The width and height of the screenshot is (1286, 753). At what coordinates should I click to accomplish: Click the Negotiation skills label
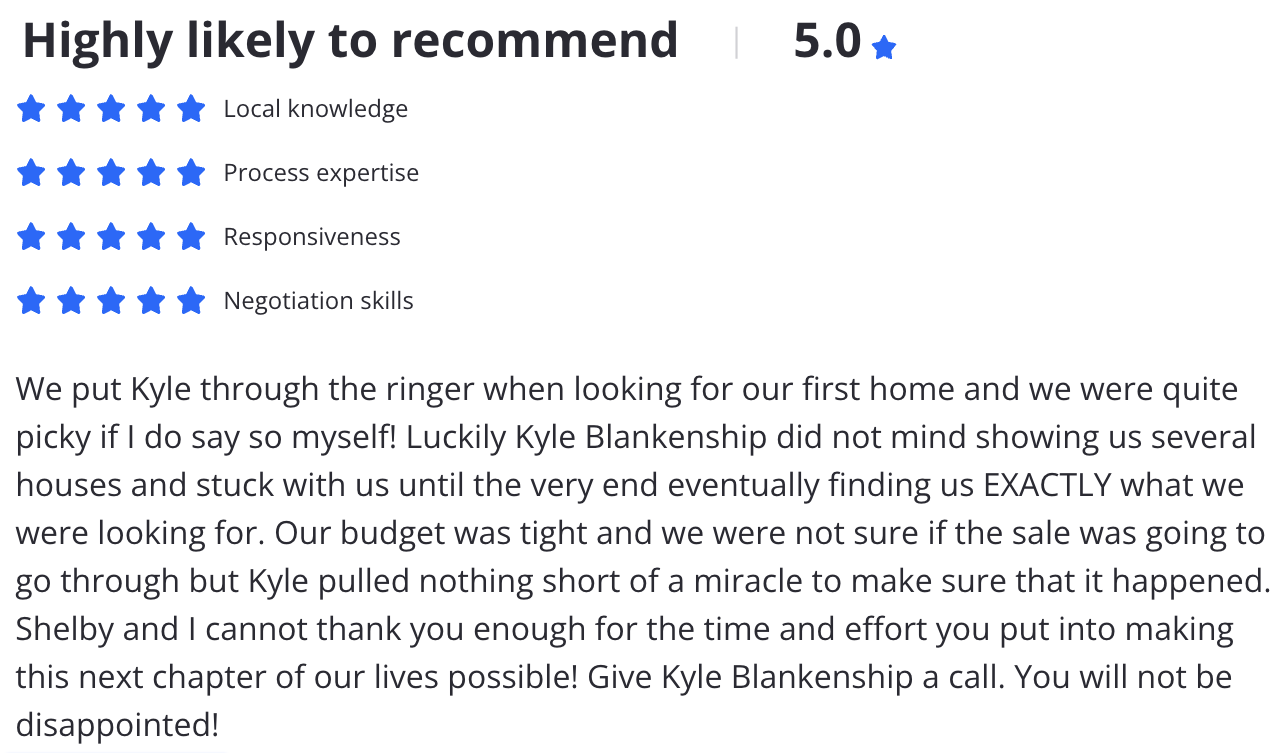tap(318, 301)
